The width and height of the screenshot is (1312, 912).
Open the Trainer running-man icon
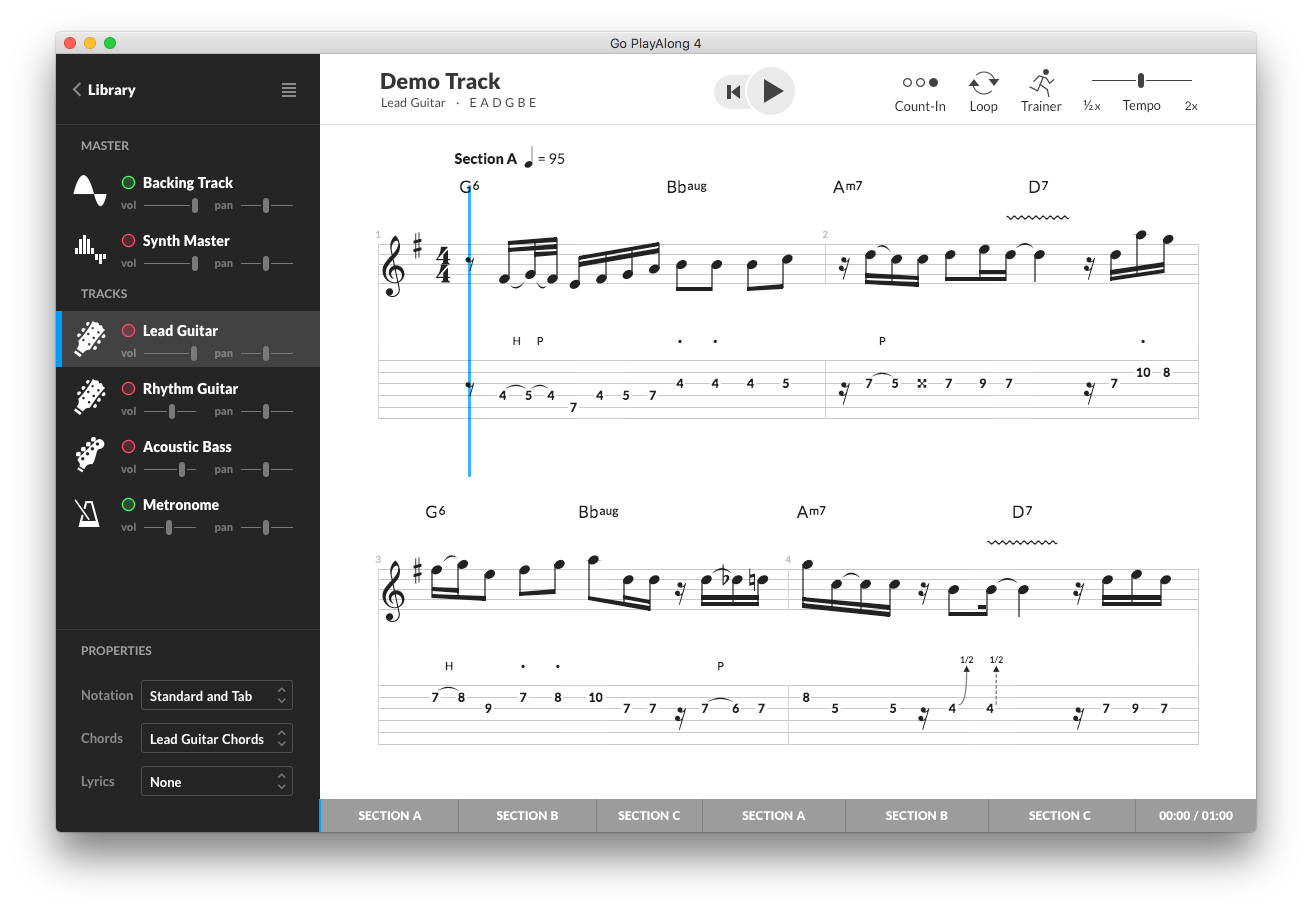(x=1041, y=82)
